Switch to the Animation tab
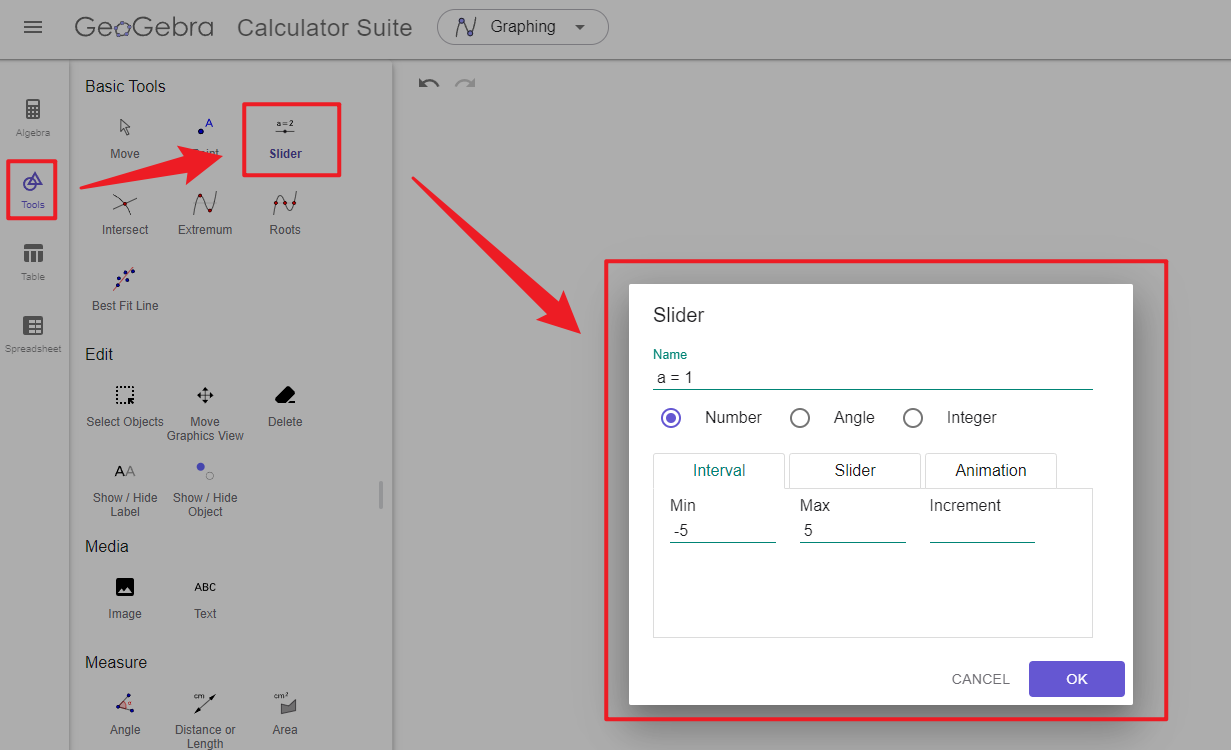1231x750 pixels. pyautogui.click(x=990, y=470)
